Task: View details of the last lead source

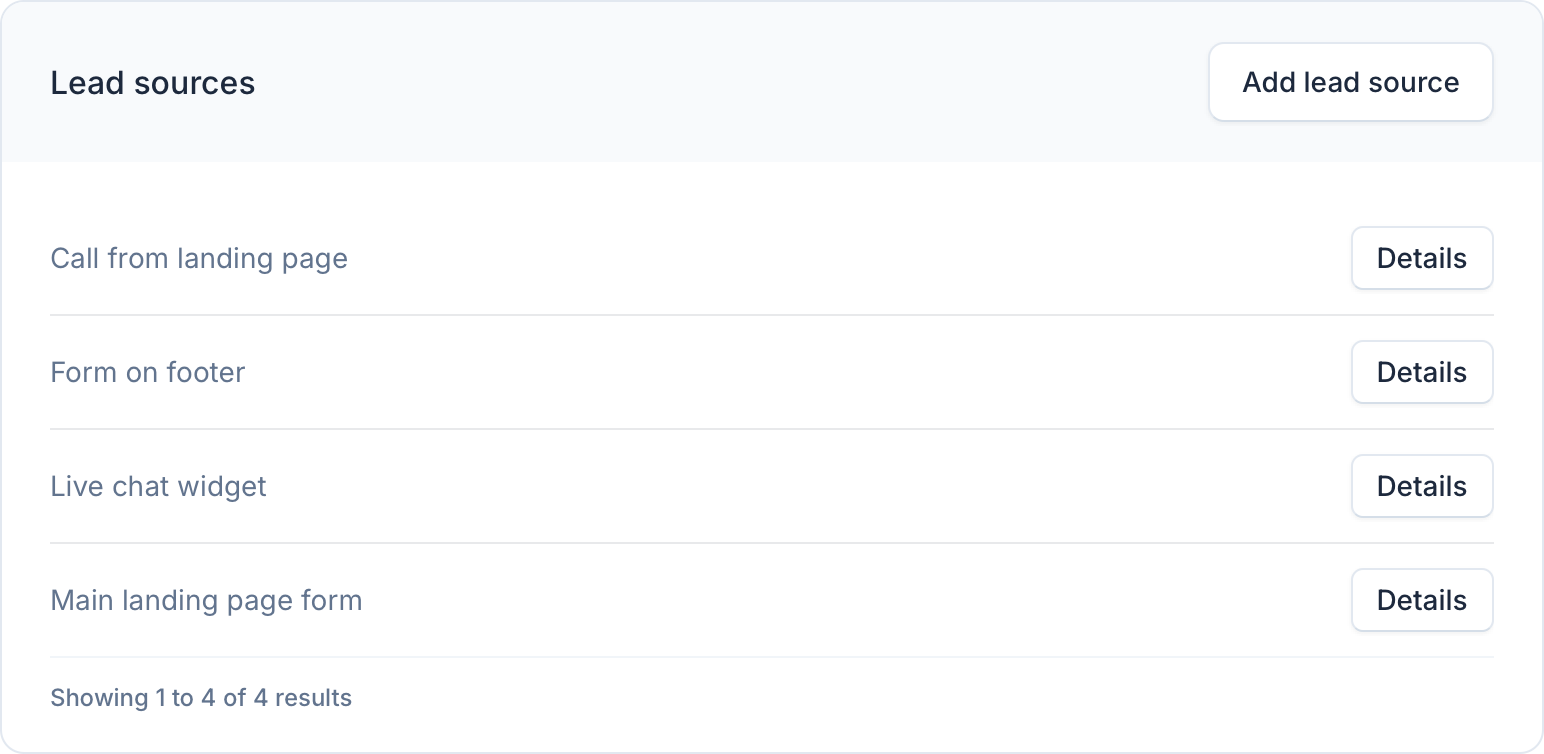Action: tap(1421, 600)
